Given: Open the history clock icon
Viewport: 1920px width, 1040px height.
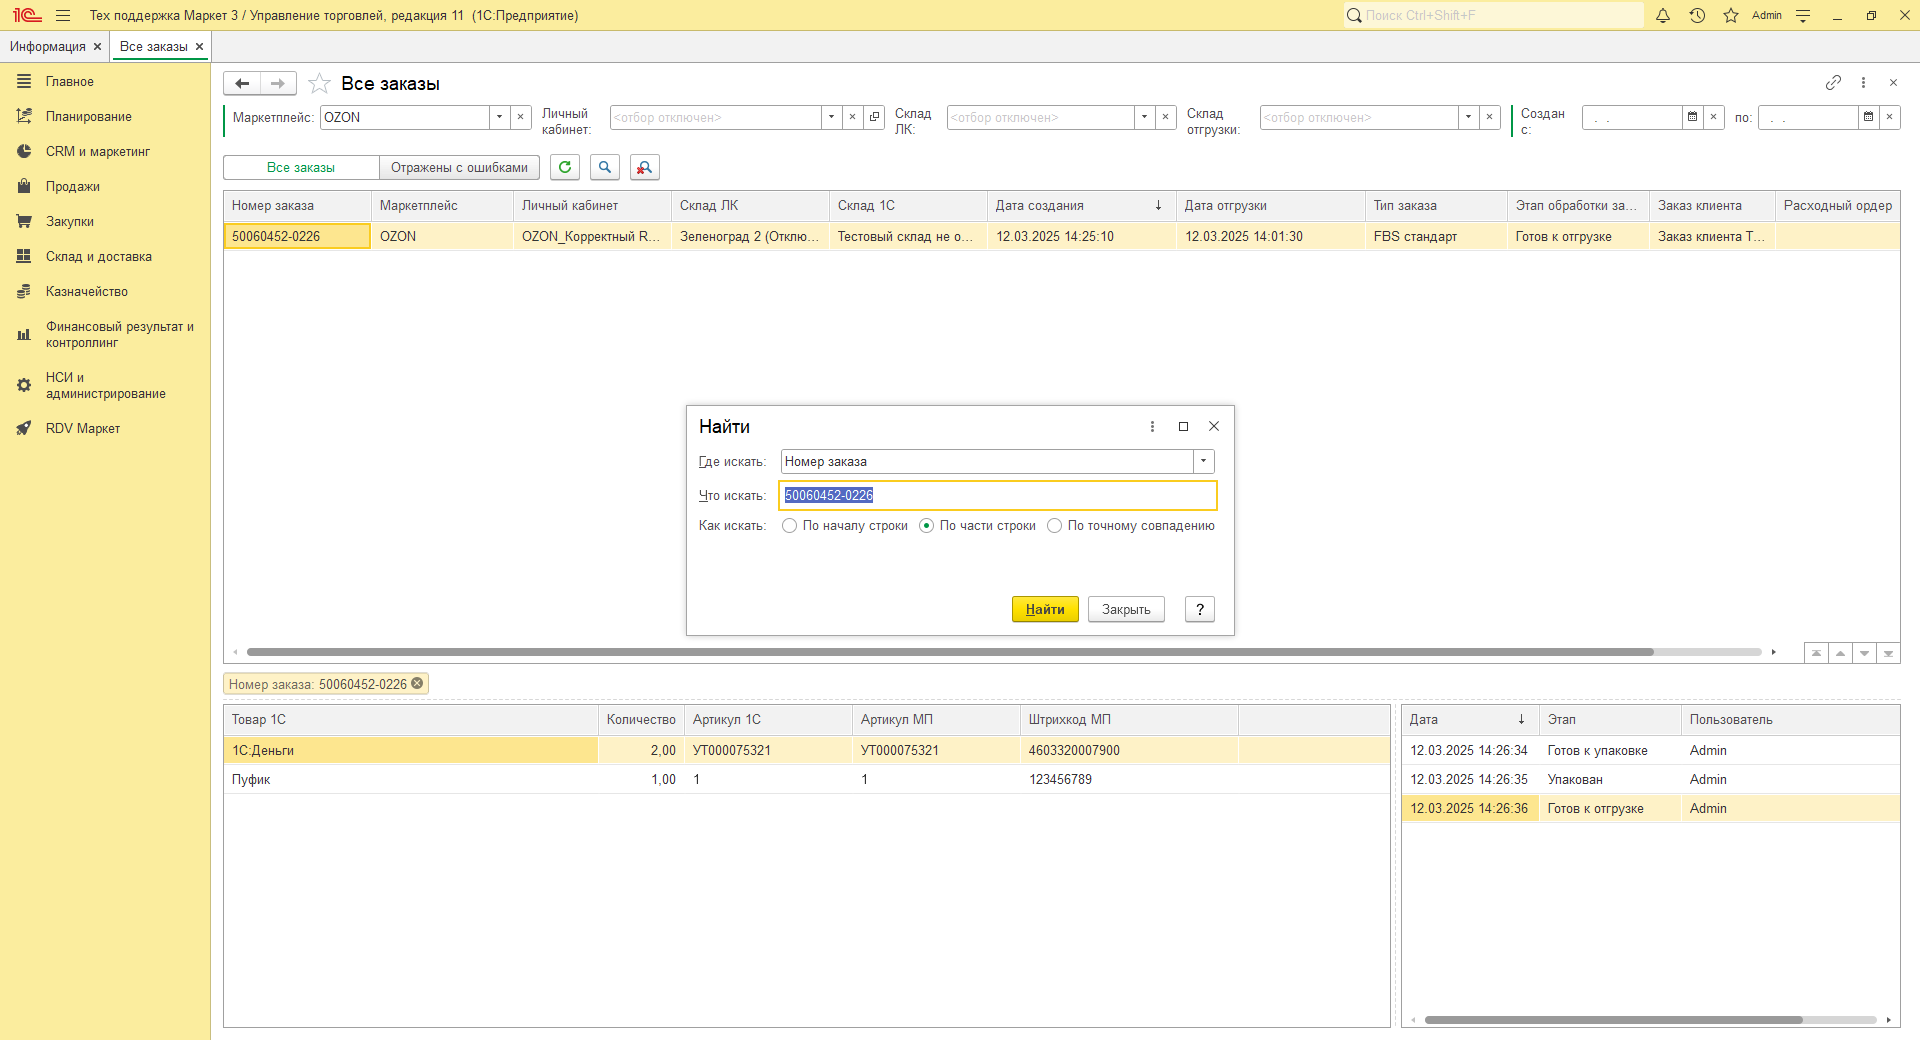Looking at the screenshot, I should pos(1697,16).
